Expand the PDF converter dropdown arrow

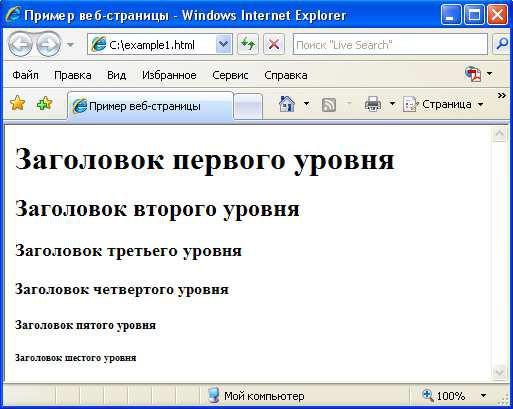489,73
